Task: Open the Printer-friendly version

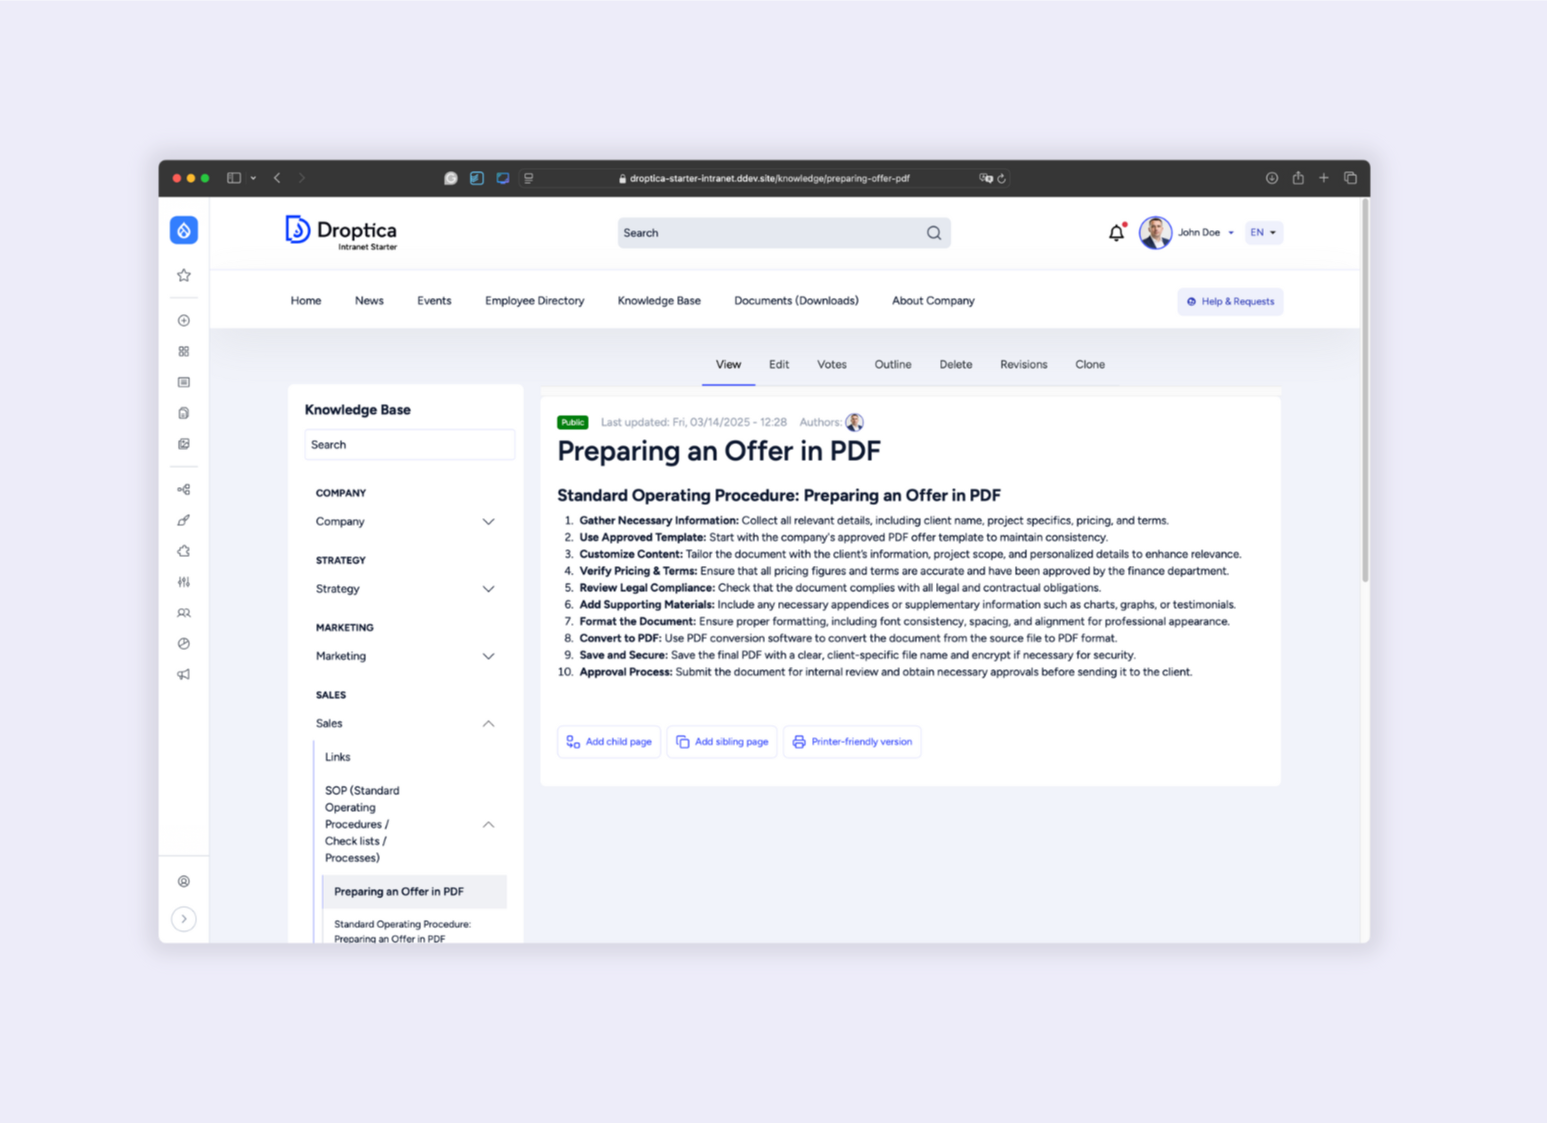Action: [852, 741]
